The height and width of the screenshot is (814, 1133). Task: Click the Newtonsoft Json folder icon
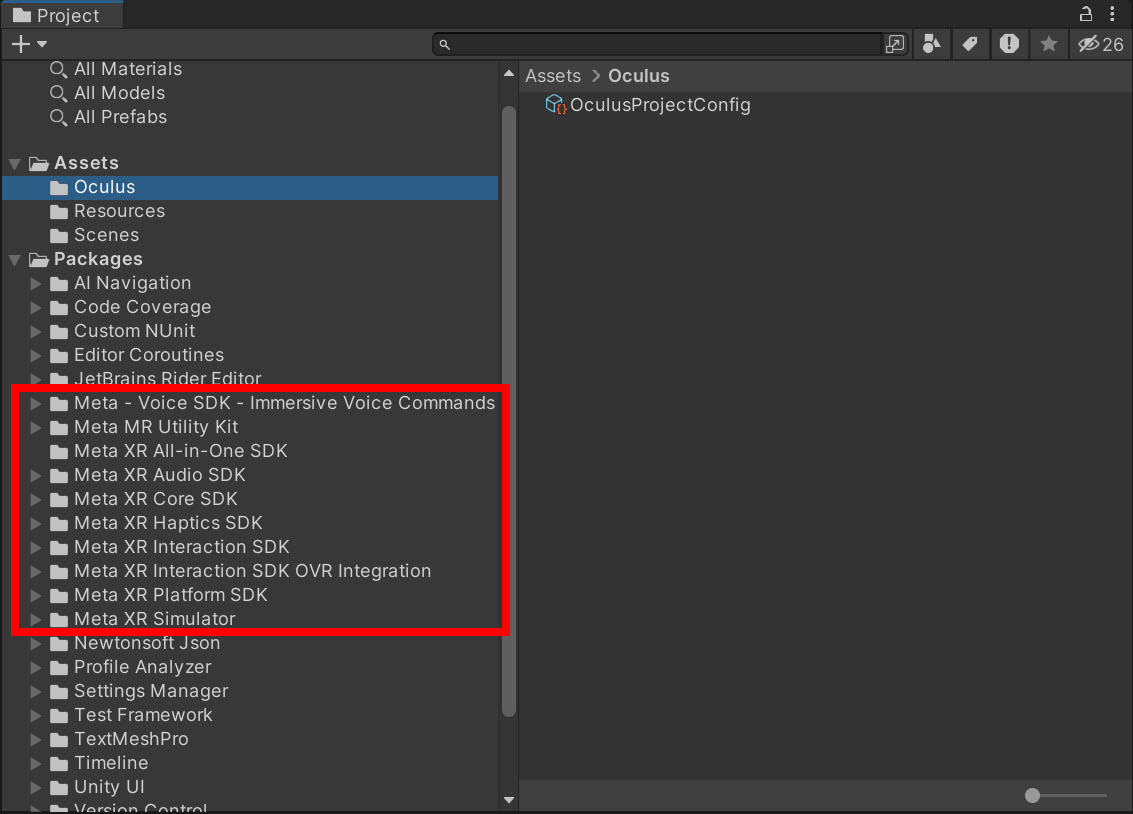[x=59, y=644]
